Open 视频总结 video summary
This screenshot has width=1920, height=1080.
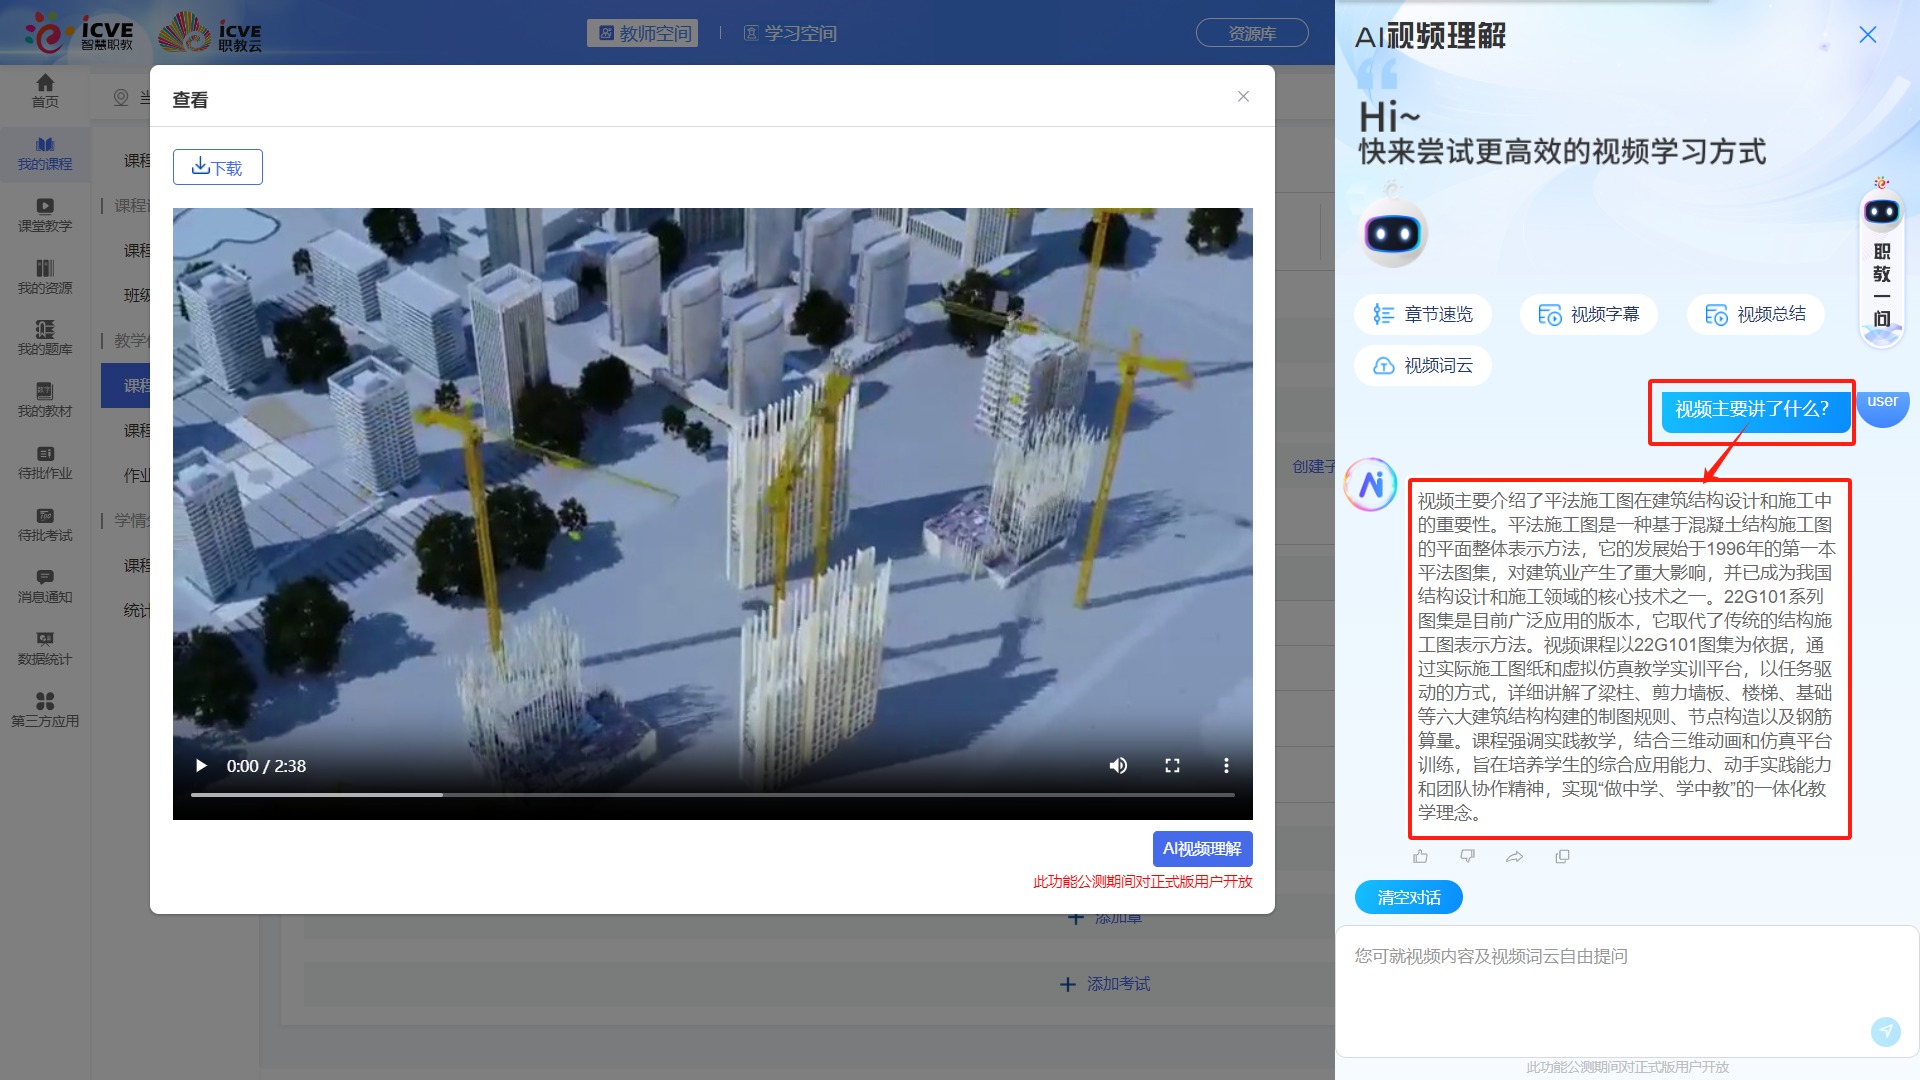1755,315
